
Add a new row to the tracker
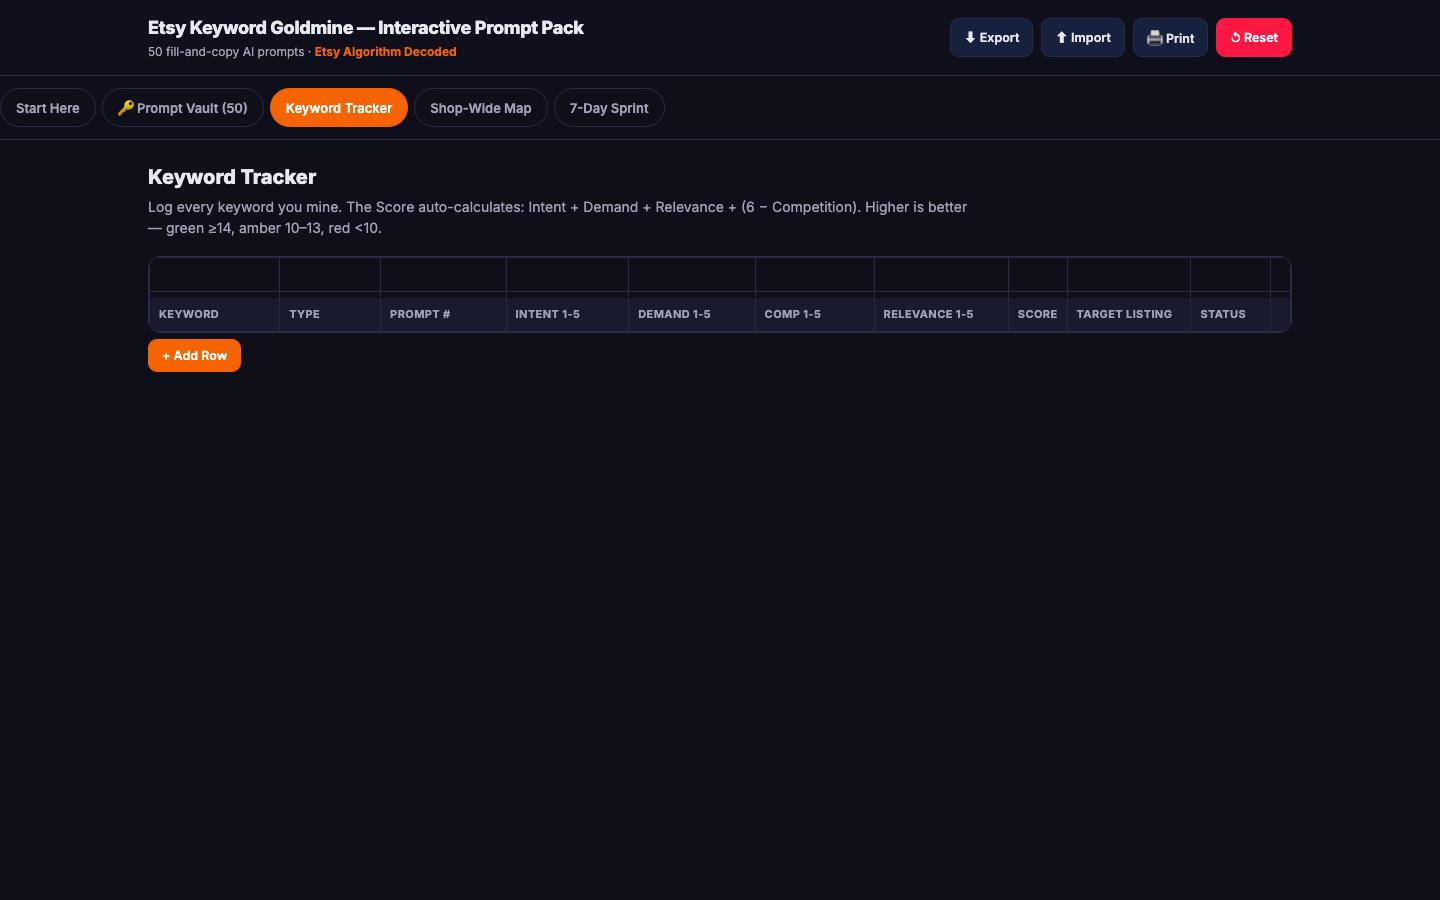tap(194, 355)
